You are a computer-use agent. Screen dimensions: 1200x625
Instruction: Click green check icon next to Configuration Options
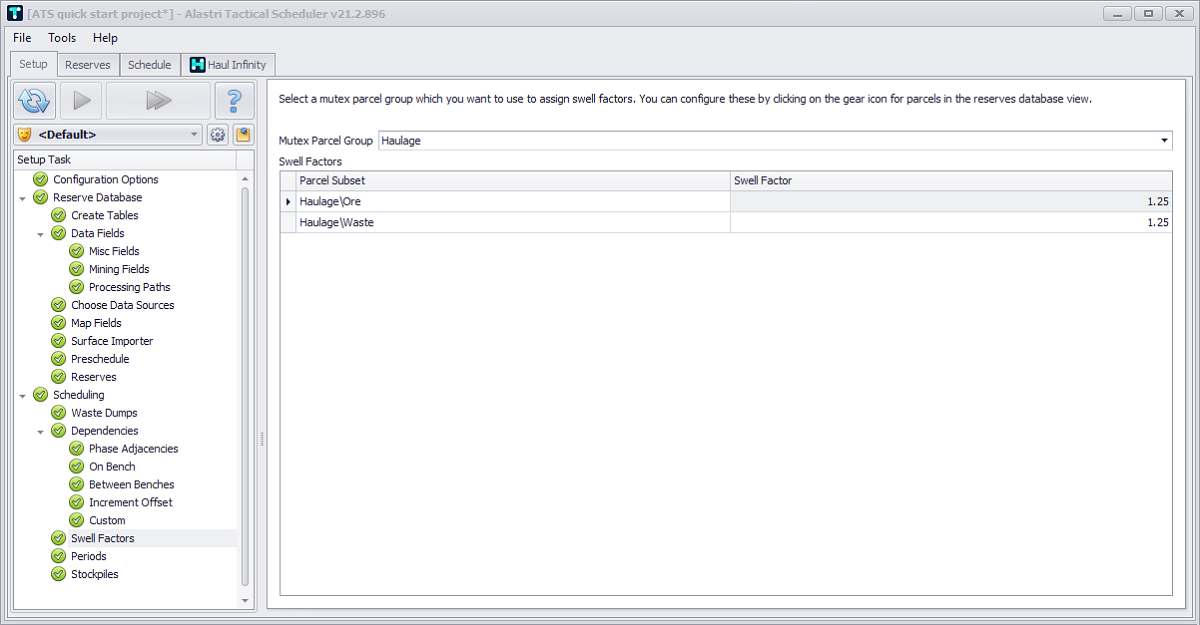pyautogui.click(x=41, y=180)
